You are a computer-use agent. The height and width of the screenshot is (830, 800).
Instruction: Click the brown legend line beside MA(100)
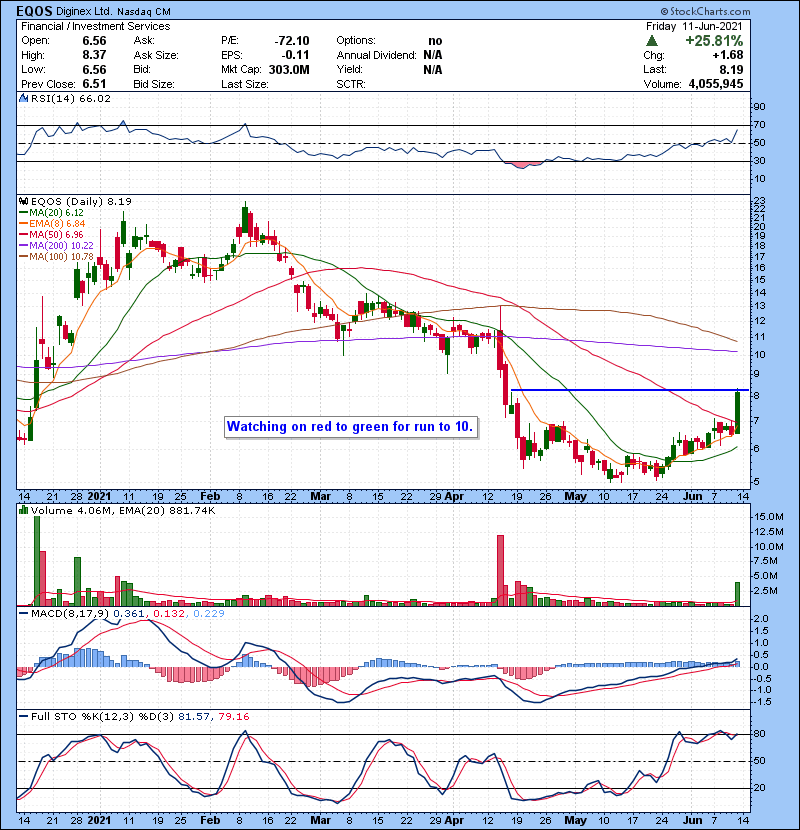(23, 257)
